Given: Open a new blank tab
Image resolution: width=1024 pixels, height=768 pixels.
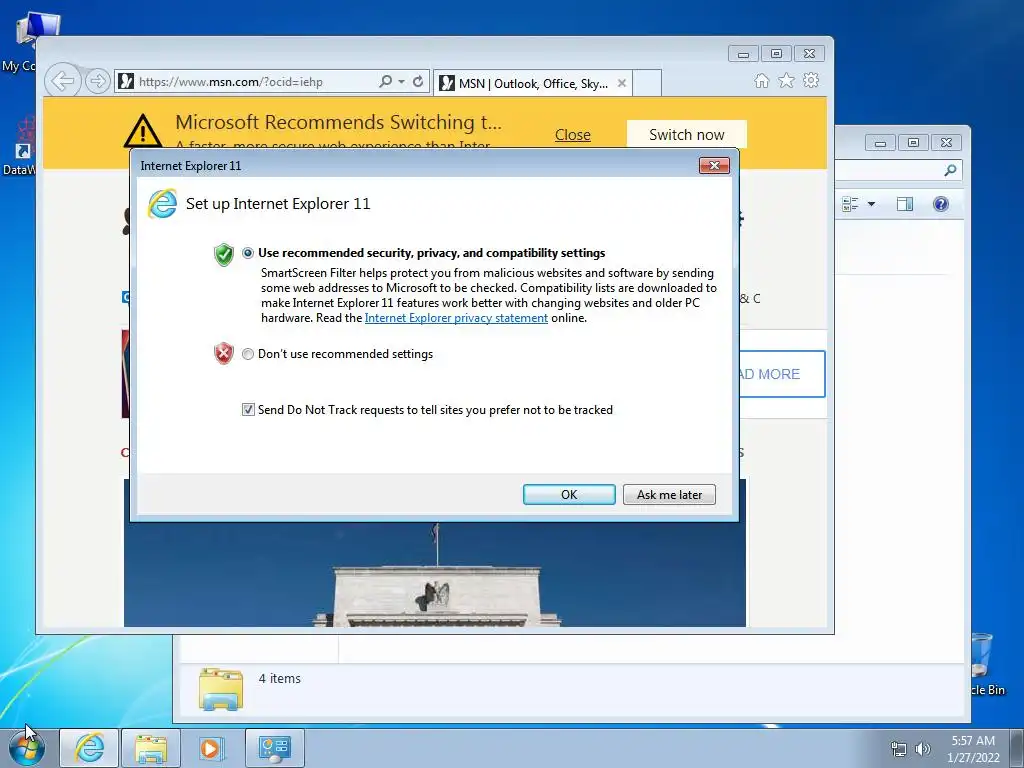Looking at the screenshot, I should (x=647, y=84).
